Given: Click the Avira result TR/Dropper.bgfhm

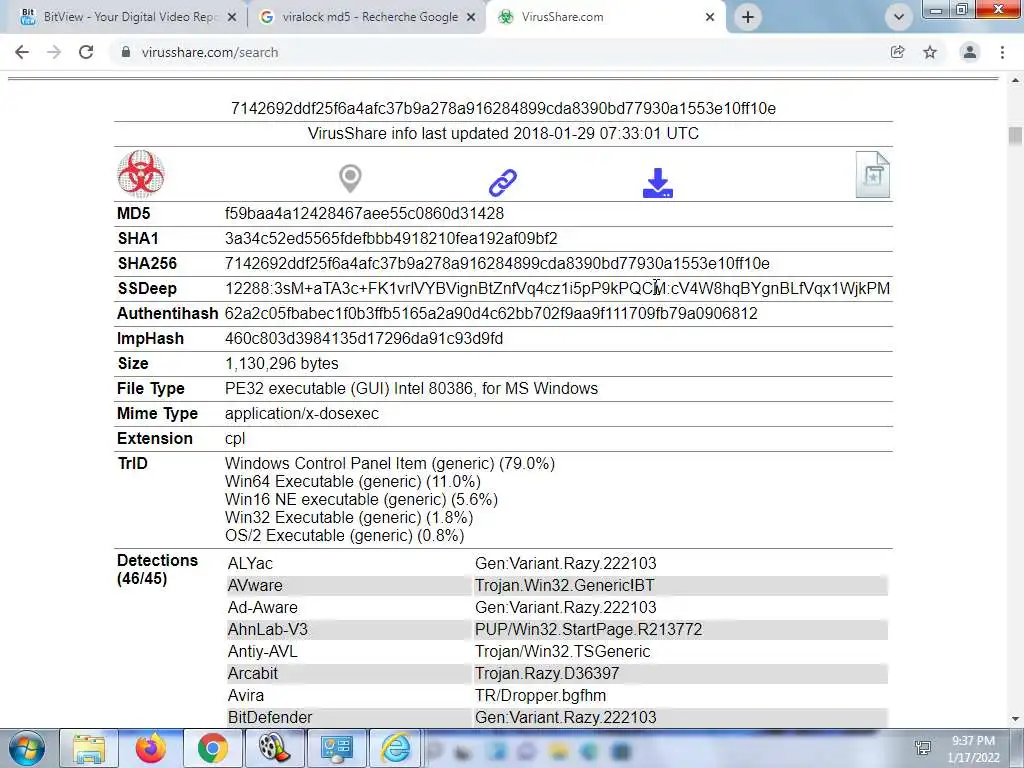Looking at the screenshot, I should coord(540,696).
